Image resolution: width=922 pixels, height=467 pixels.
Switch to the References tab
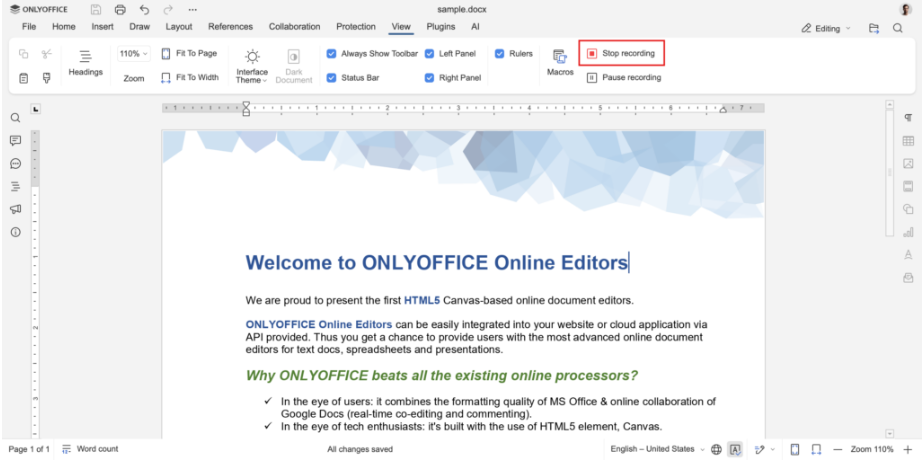coord(230,26)
